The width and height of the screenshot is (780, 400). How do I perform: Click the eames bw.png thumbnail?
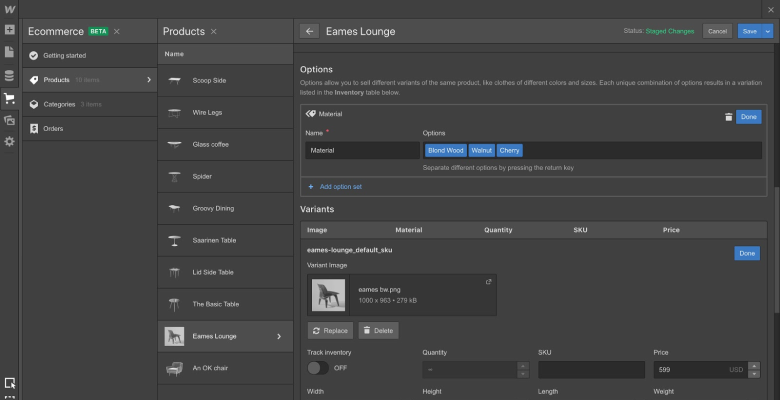(328, 295)
